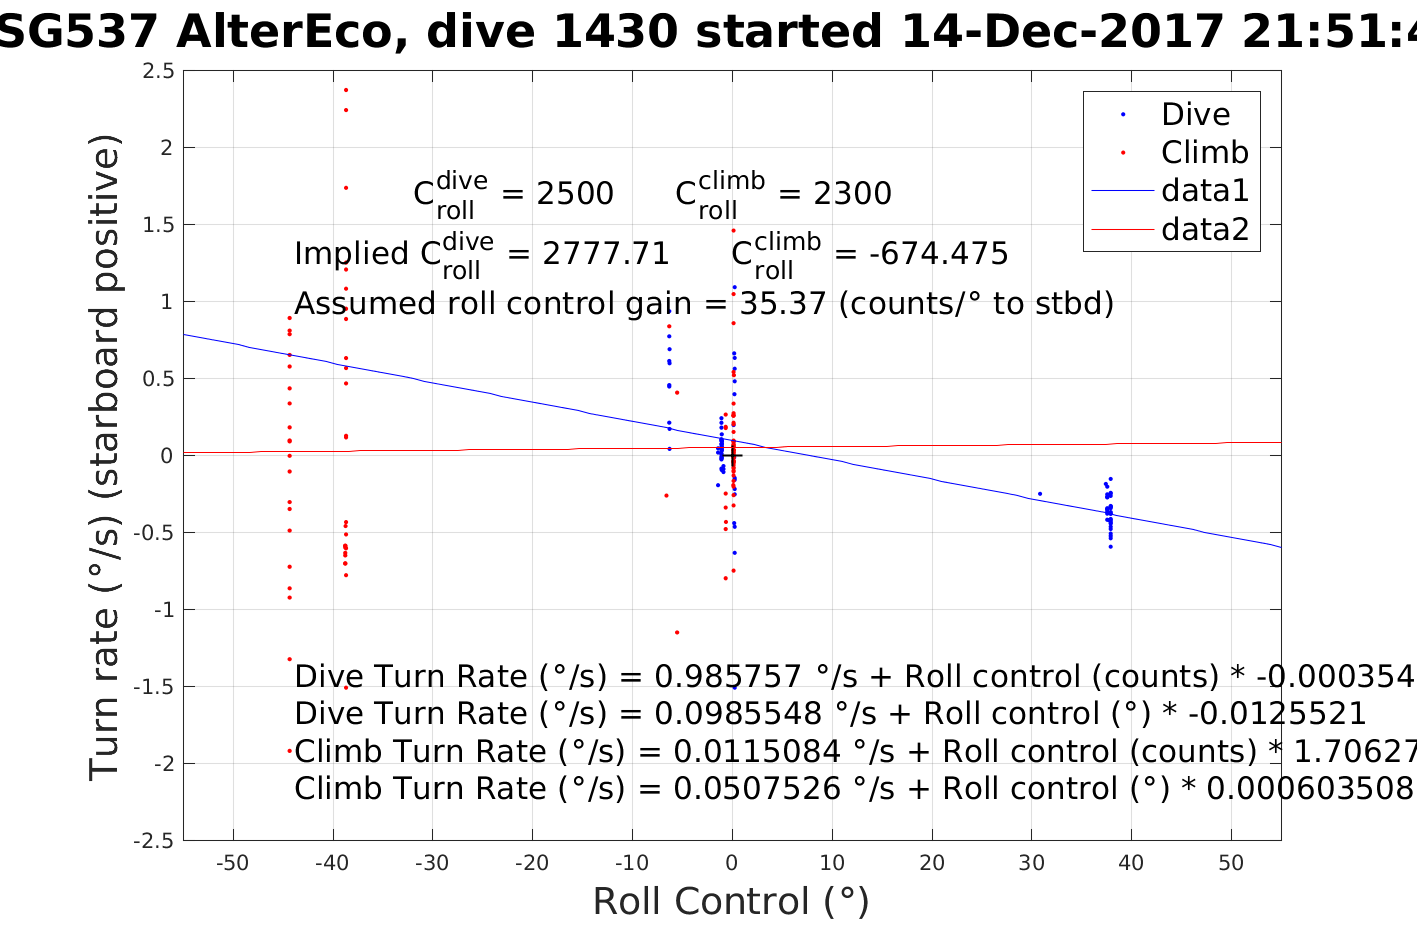Click the black plus marker near origin

732,456
